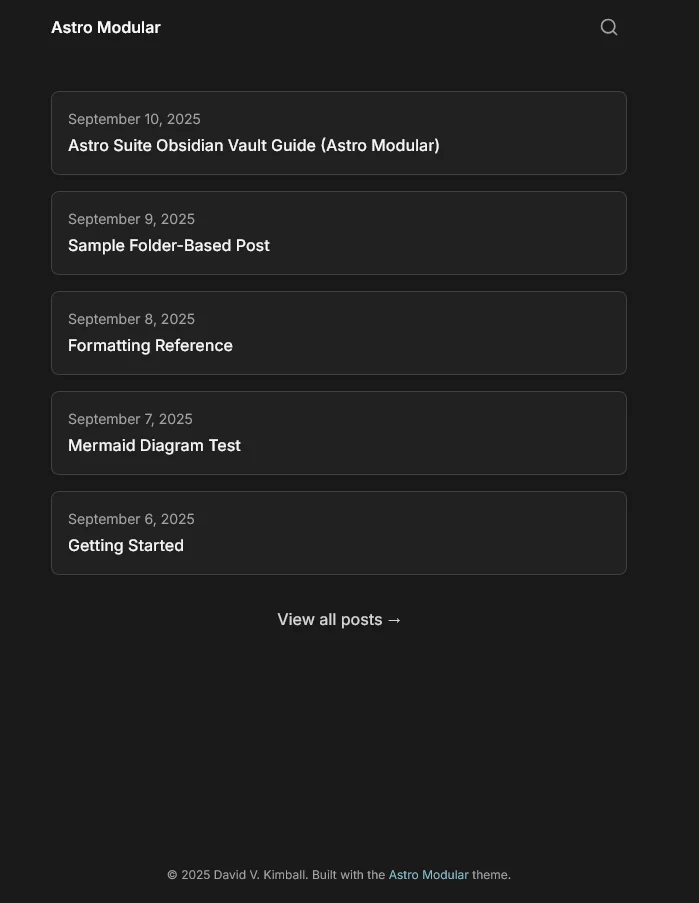Click the September 6, 2025 date
699x903 pixels.
(131, 519)
